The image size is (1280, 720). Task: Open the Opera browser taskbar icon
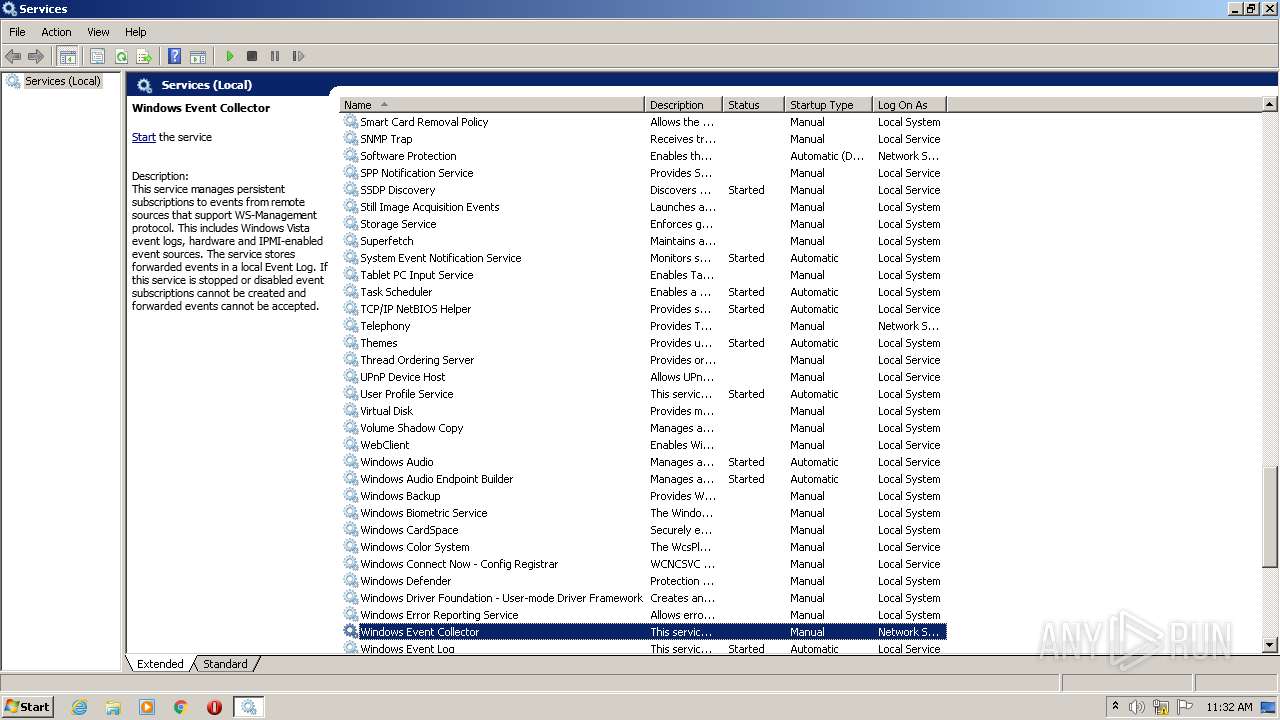tap(214, 707)
